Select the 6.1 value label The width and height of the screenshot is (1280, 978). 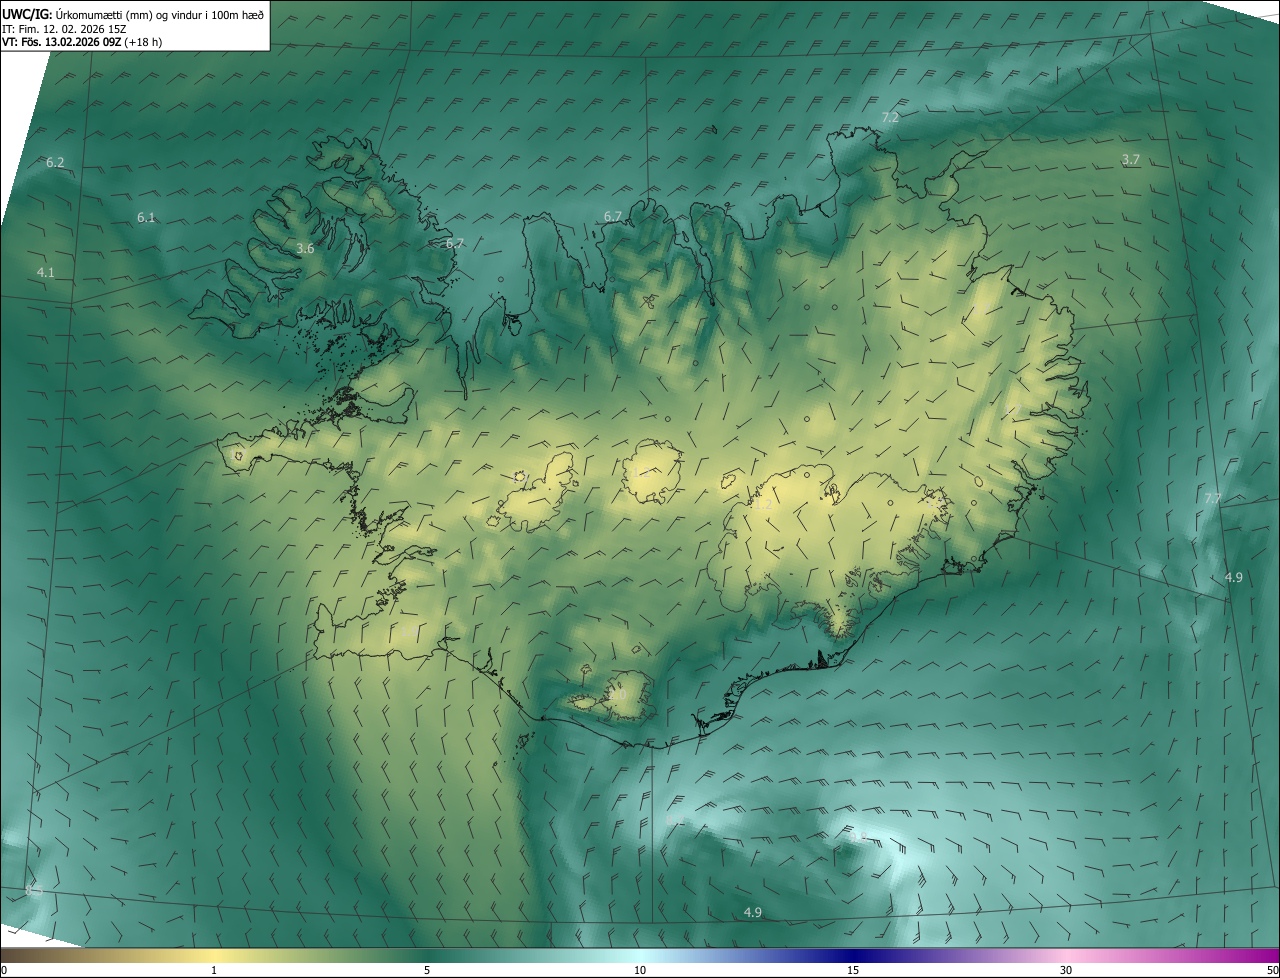tap(146, 218)
